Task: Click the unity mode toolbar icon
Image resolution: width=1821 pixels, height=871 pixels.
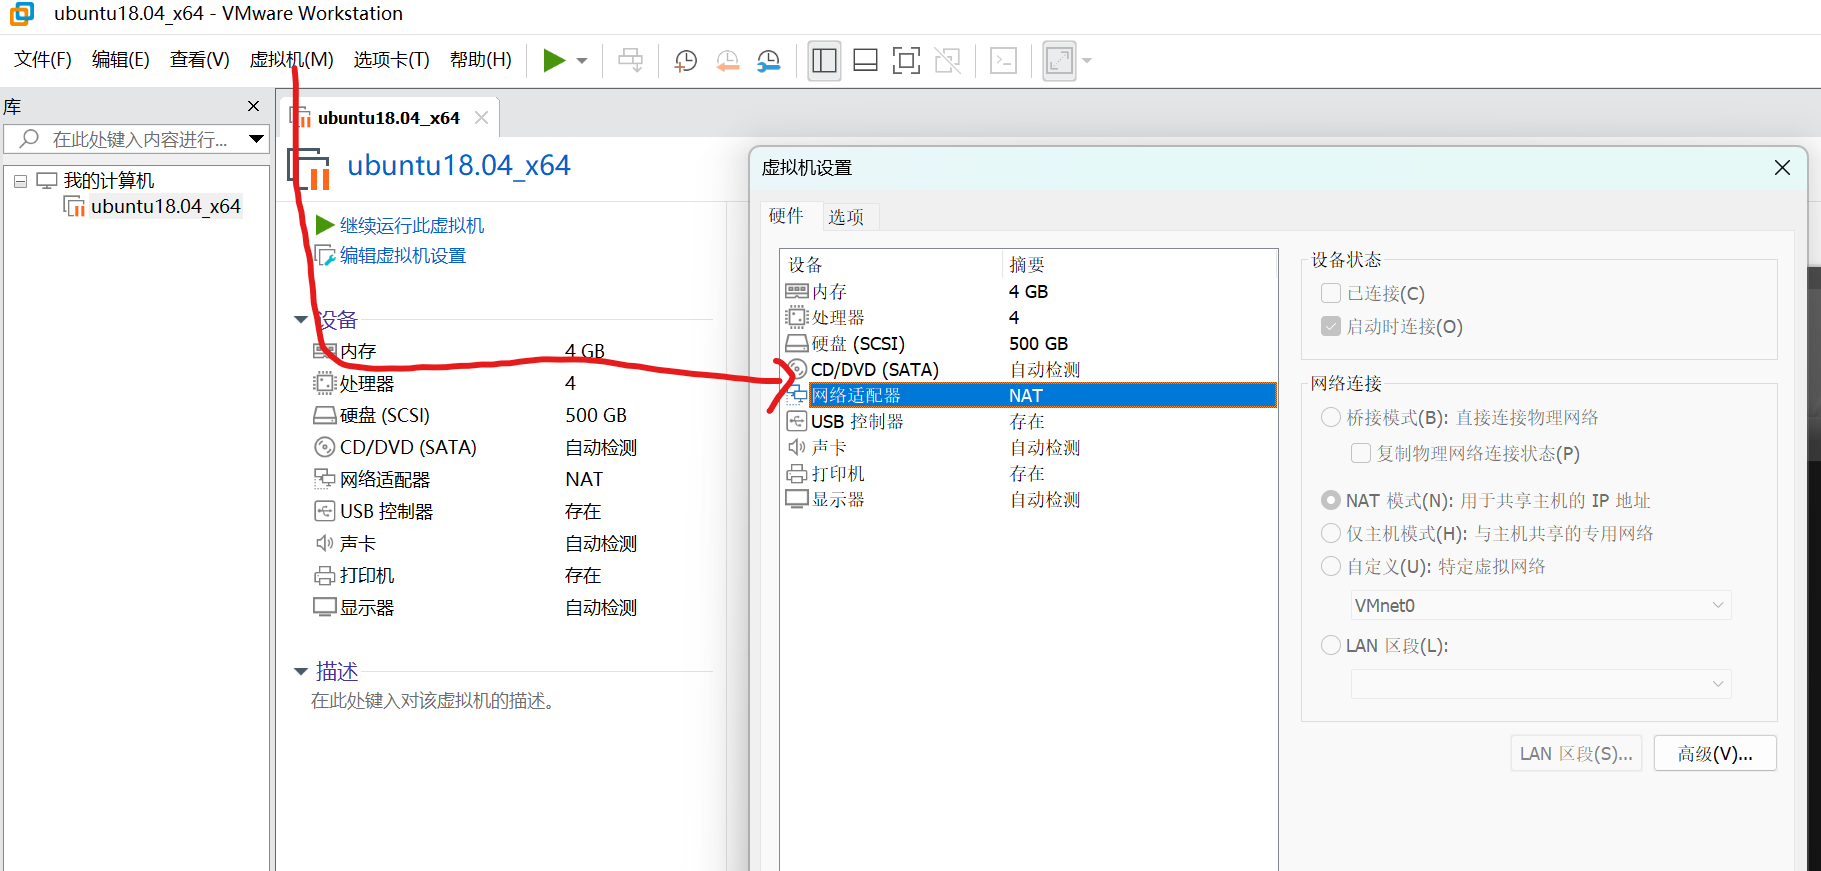Action: tap(947, 61)
